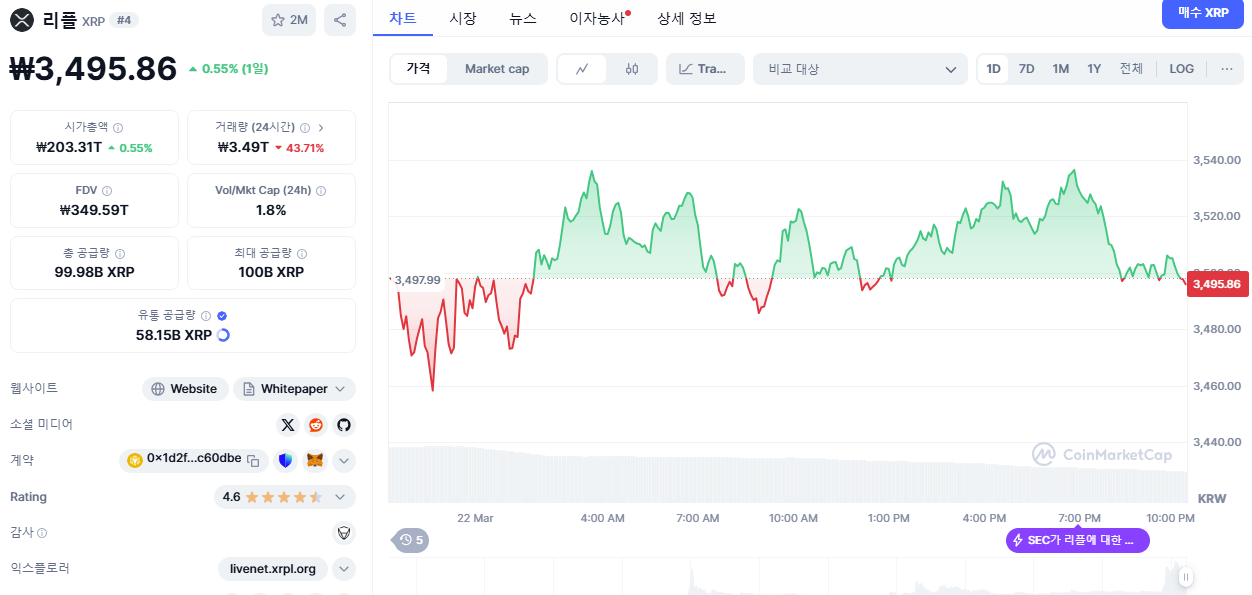Click the range navigator pause handle
The height and width of the screenshot is (595, 1252).
click(1186, 576)
